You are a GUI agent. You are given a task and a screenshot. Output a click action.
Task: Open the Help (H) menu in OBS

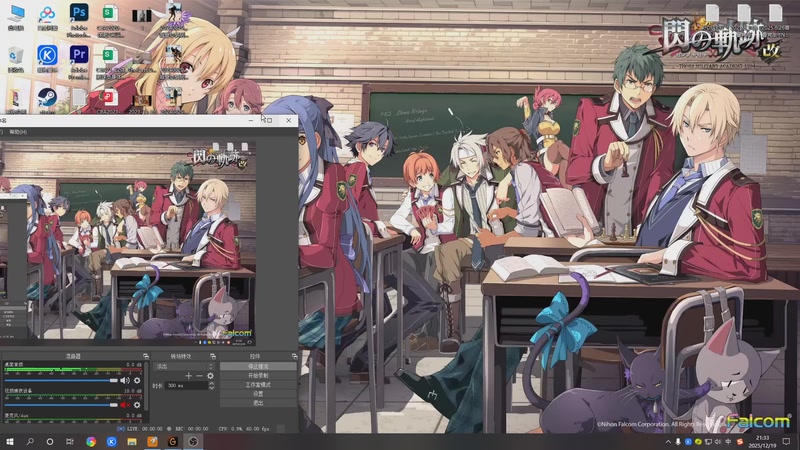click(18, 132)
